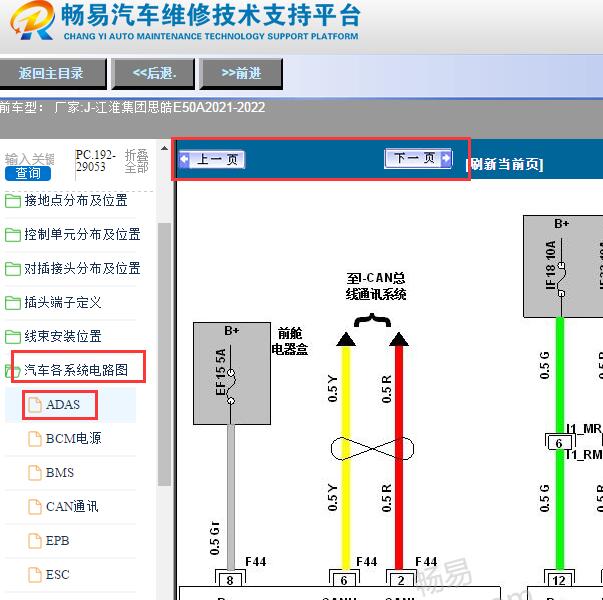Screen dimensions: 603x600
Task: Go forward with >>前进 button
Action: [x=241, y=73]
